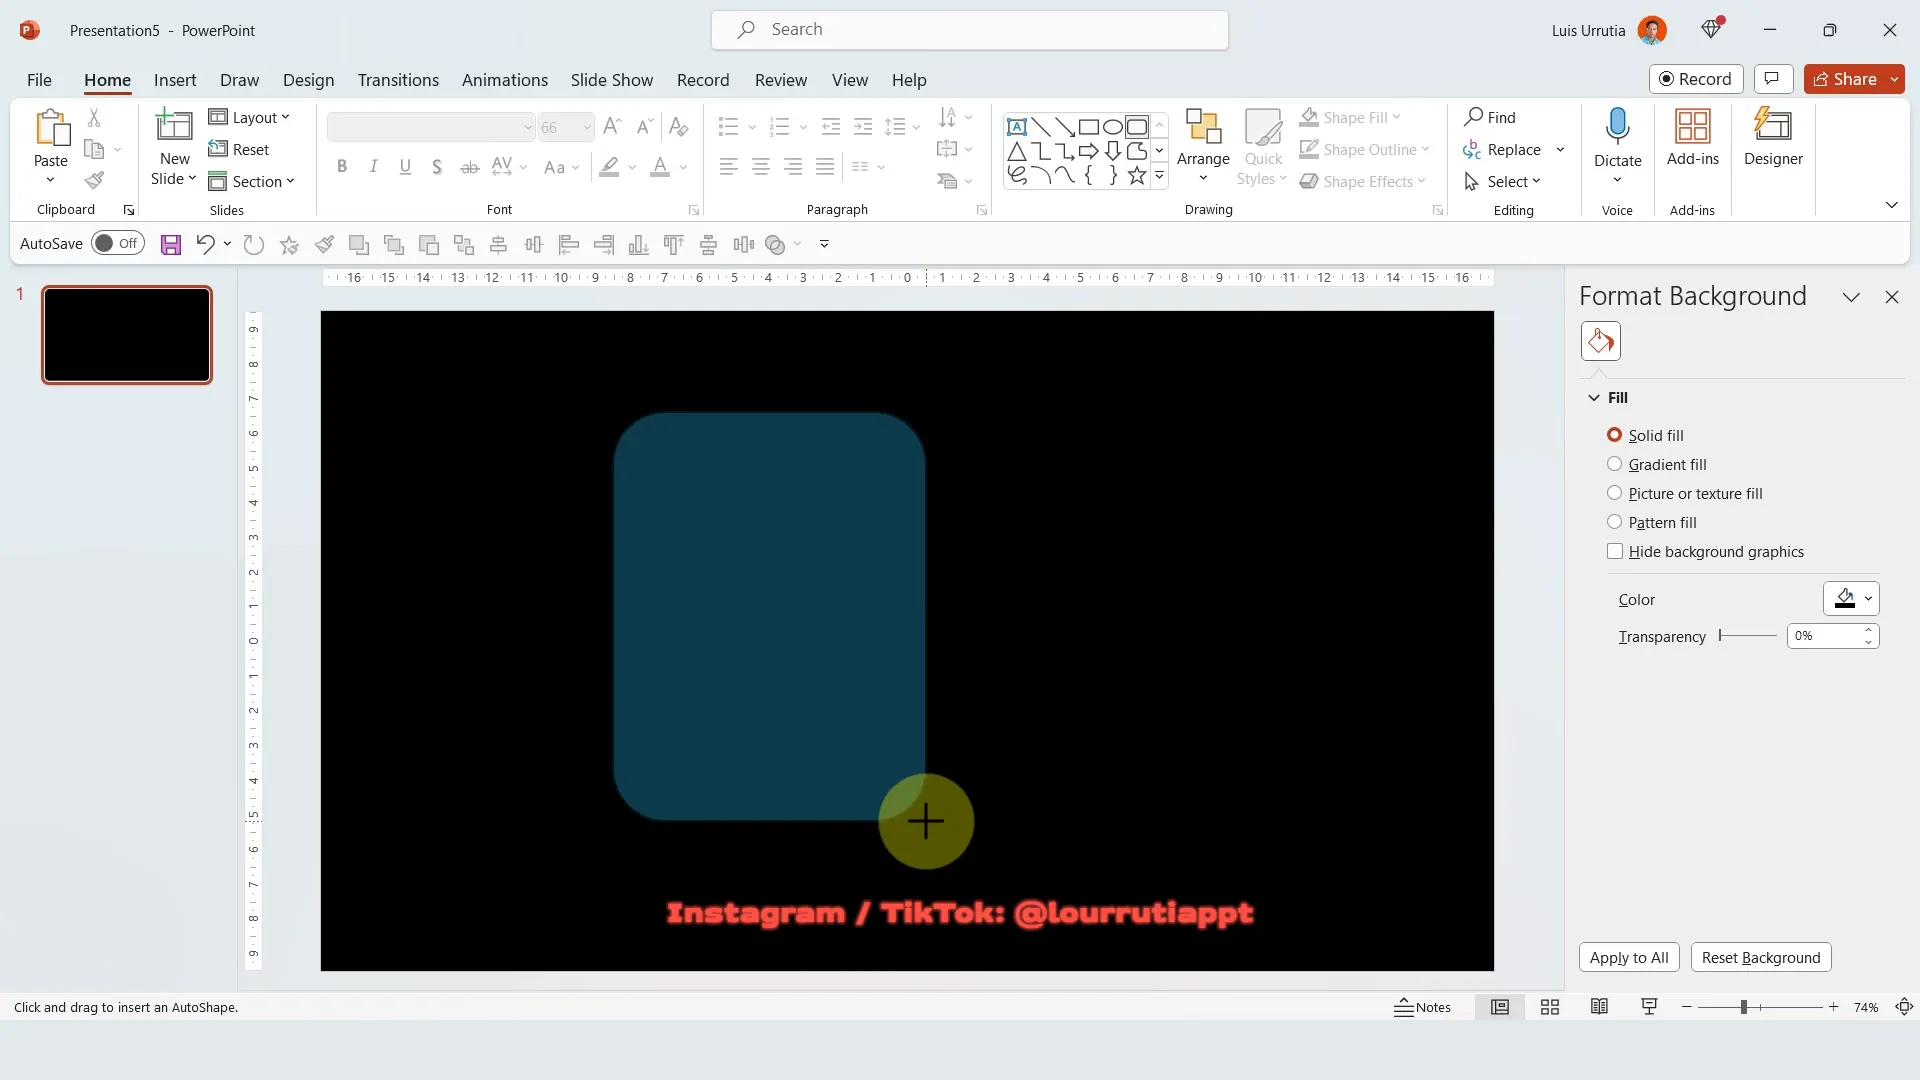This screenshot has height=1080, width=1920.
Task: Switch to the Insert tab
Action: pos(175,80)
